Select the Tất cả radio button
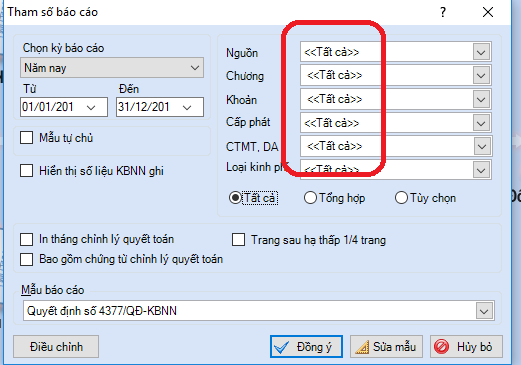 click(235, 198)
